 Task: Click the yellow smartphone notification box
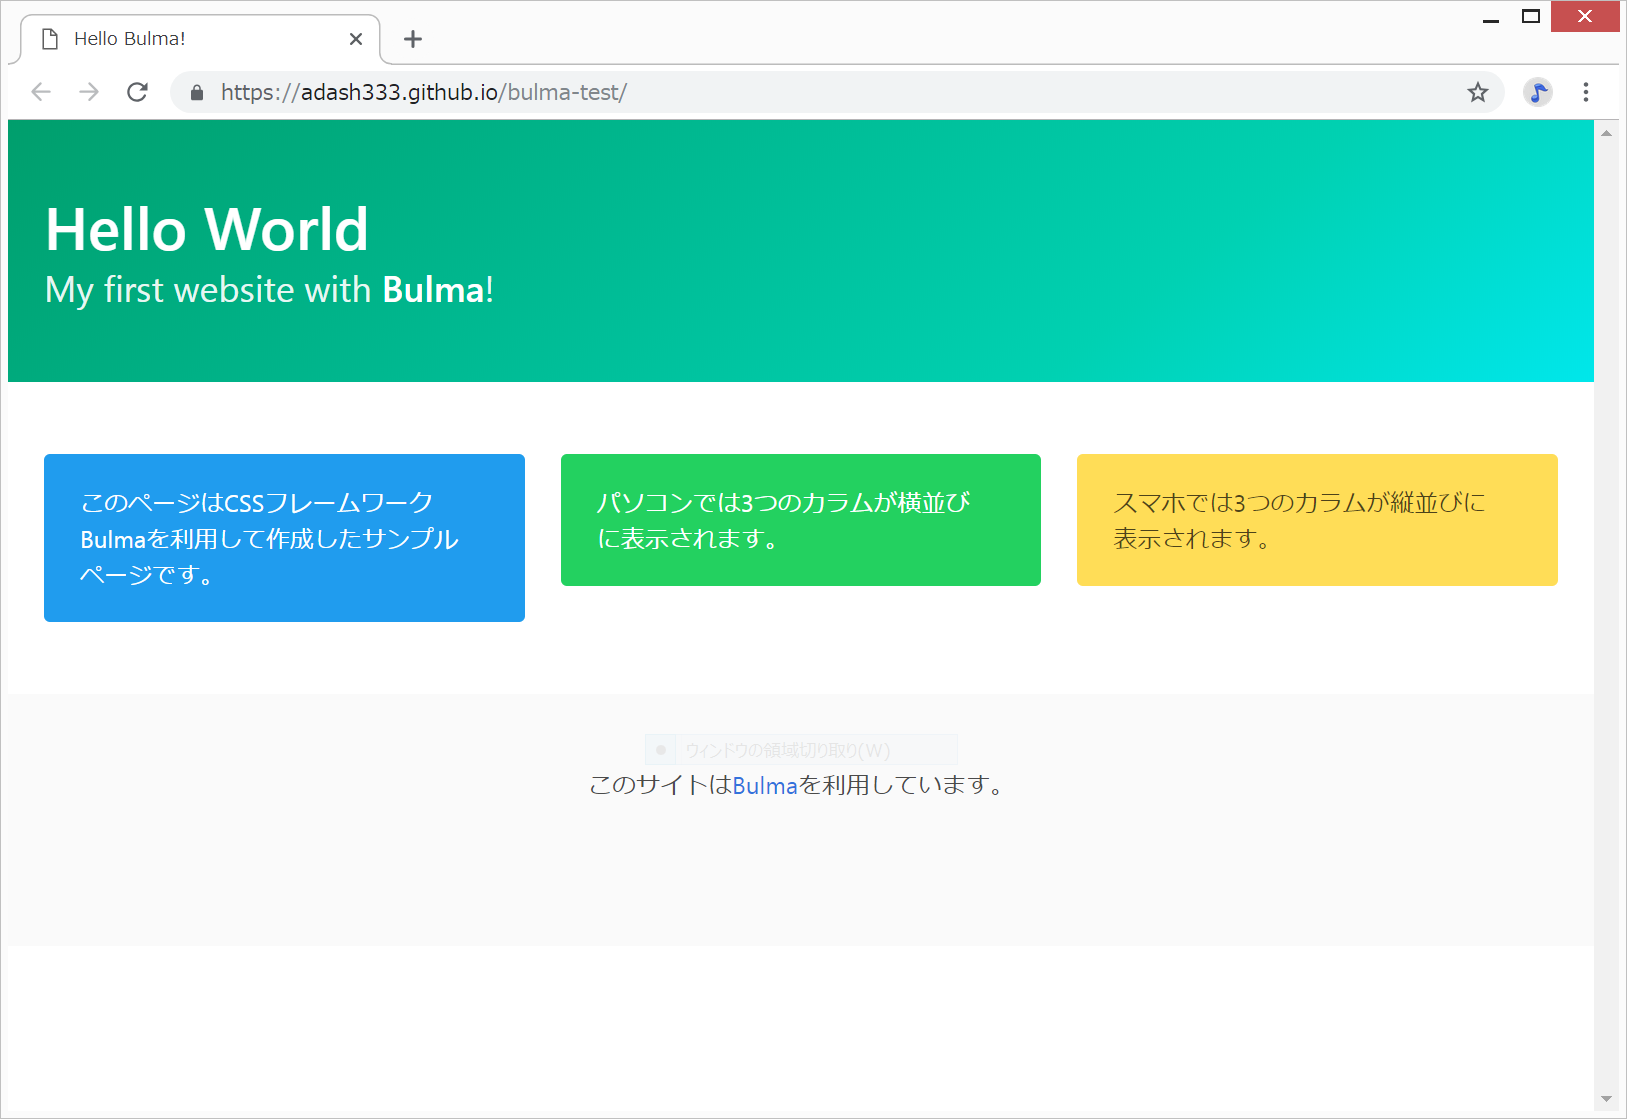click(1316, 520)
